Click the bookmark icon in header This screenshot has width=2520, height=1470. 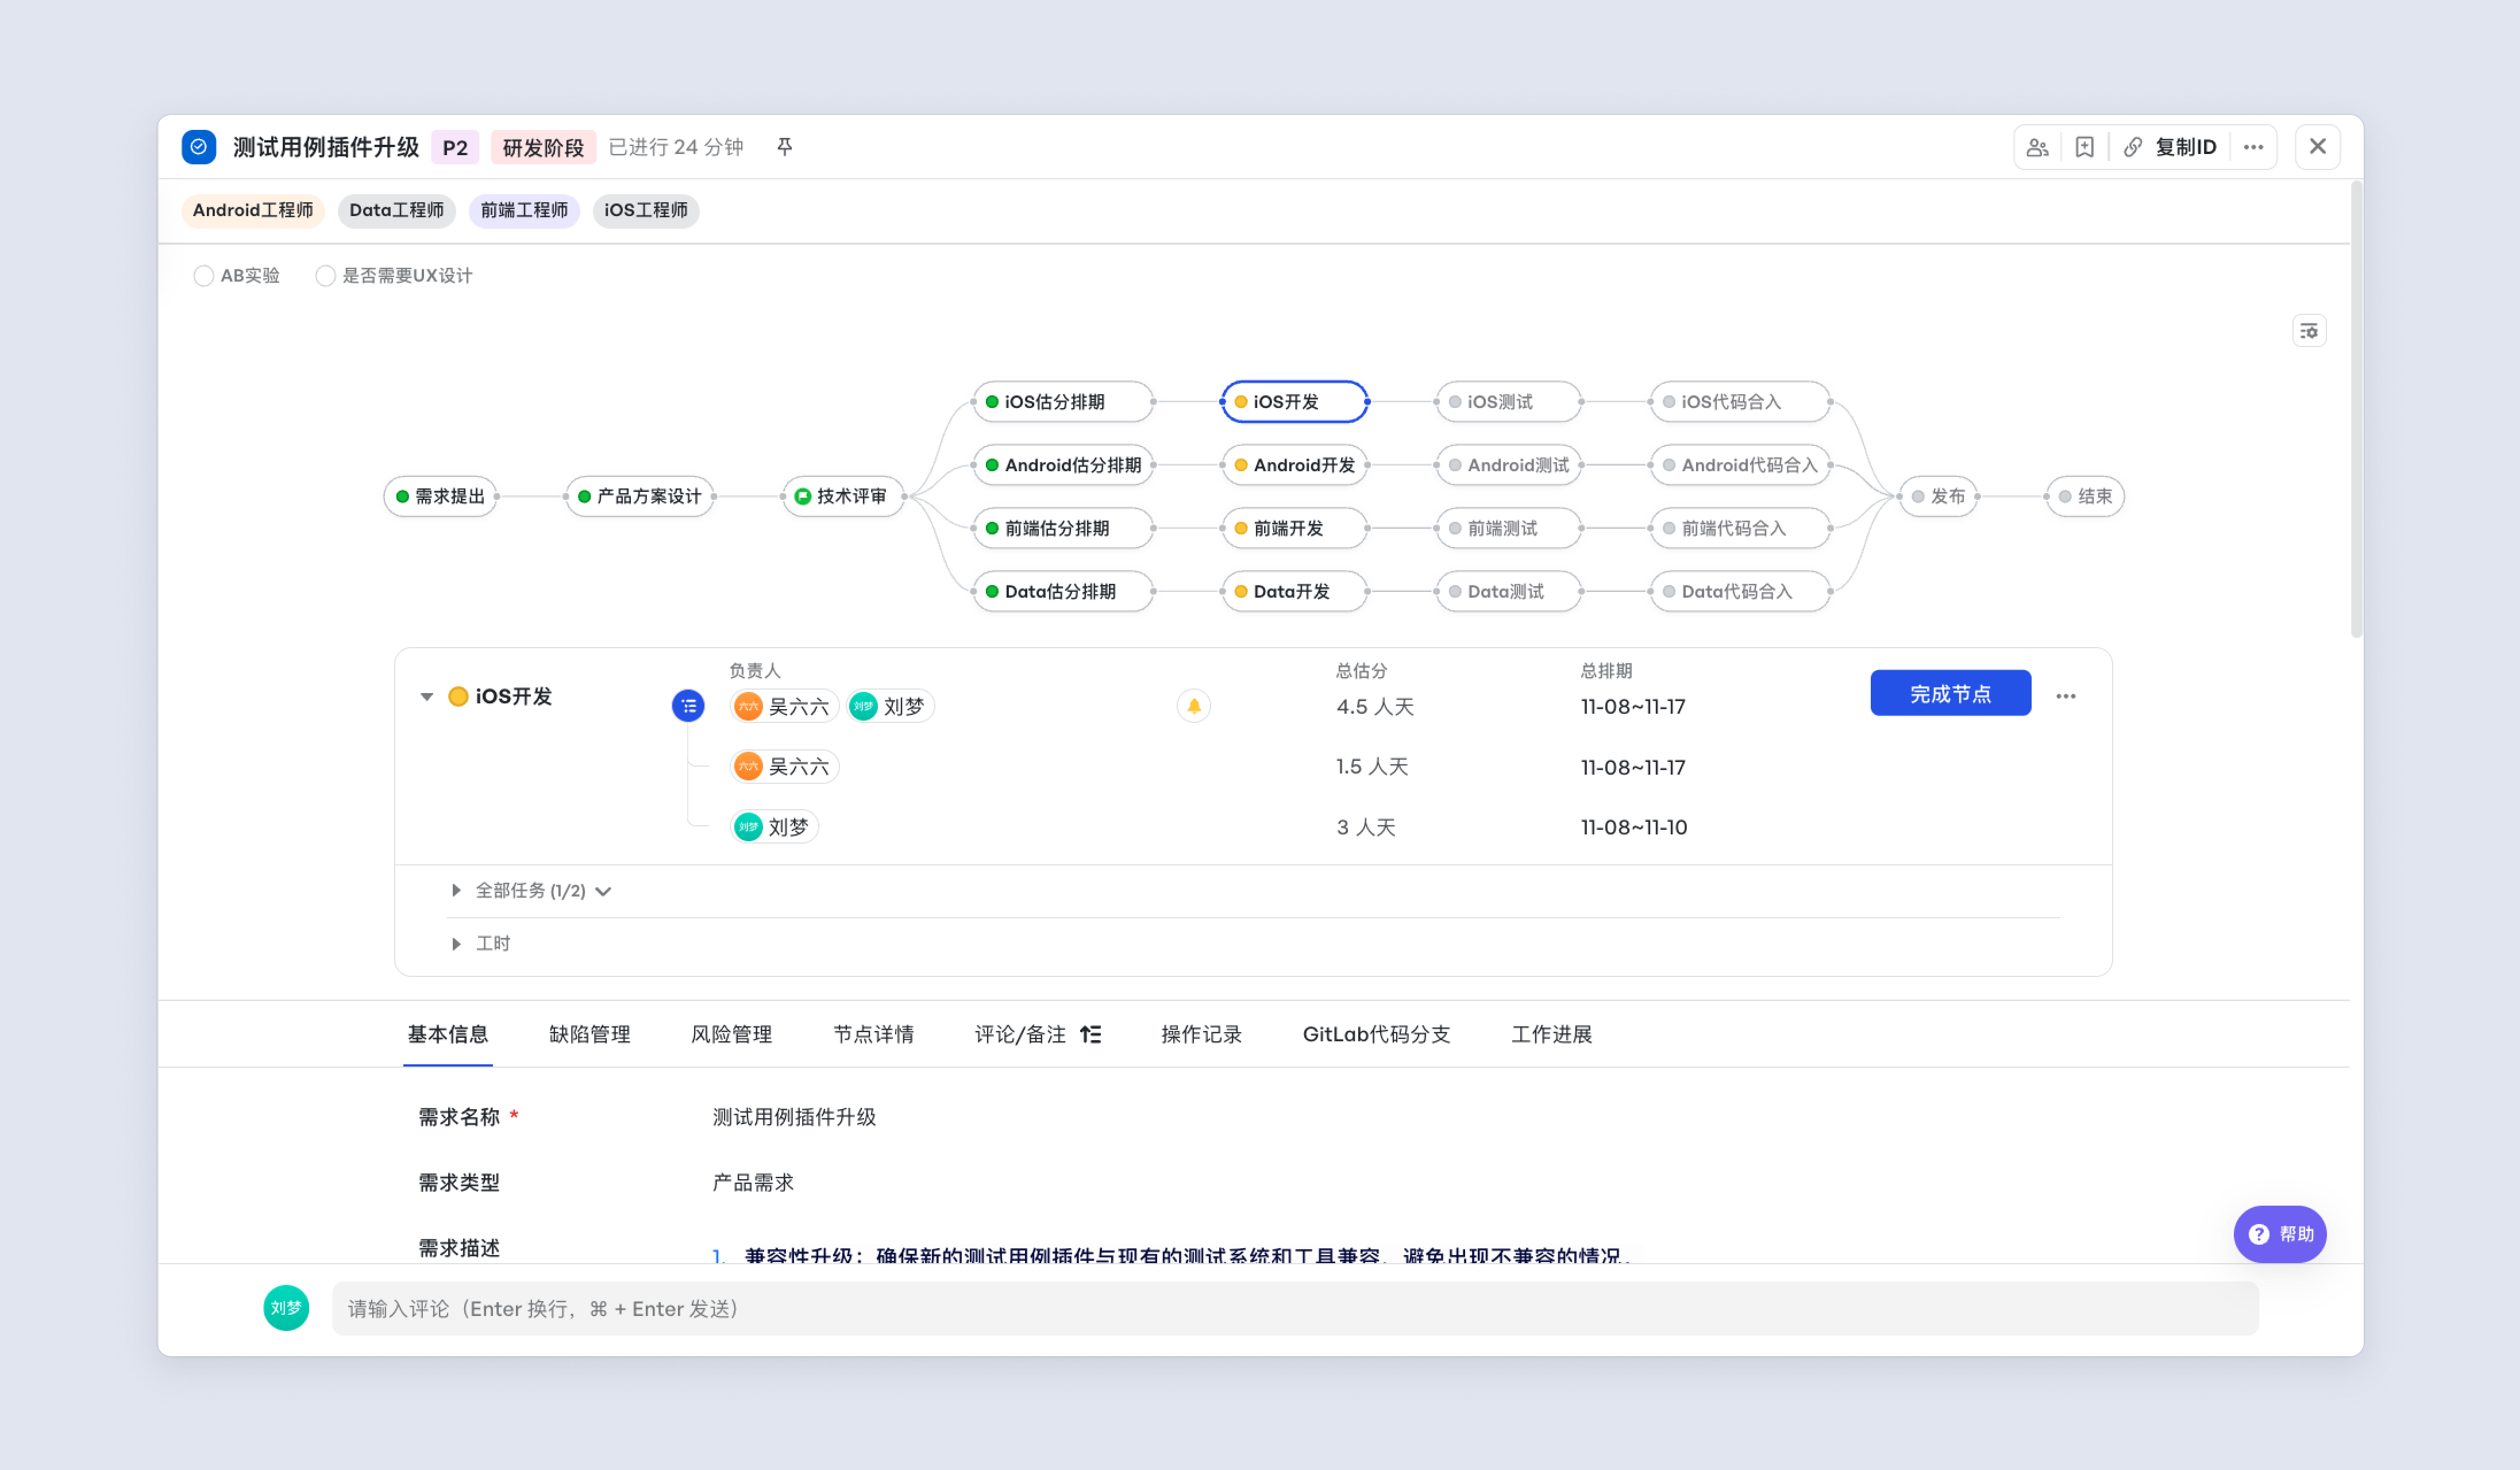coord(2084,147)
